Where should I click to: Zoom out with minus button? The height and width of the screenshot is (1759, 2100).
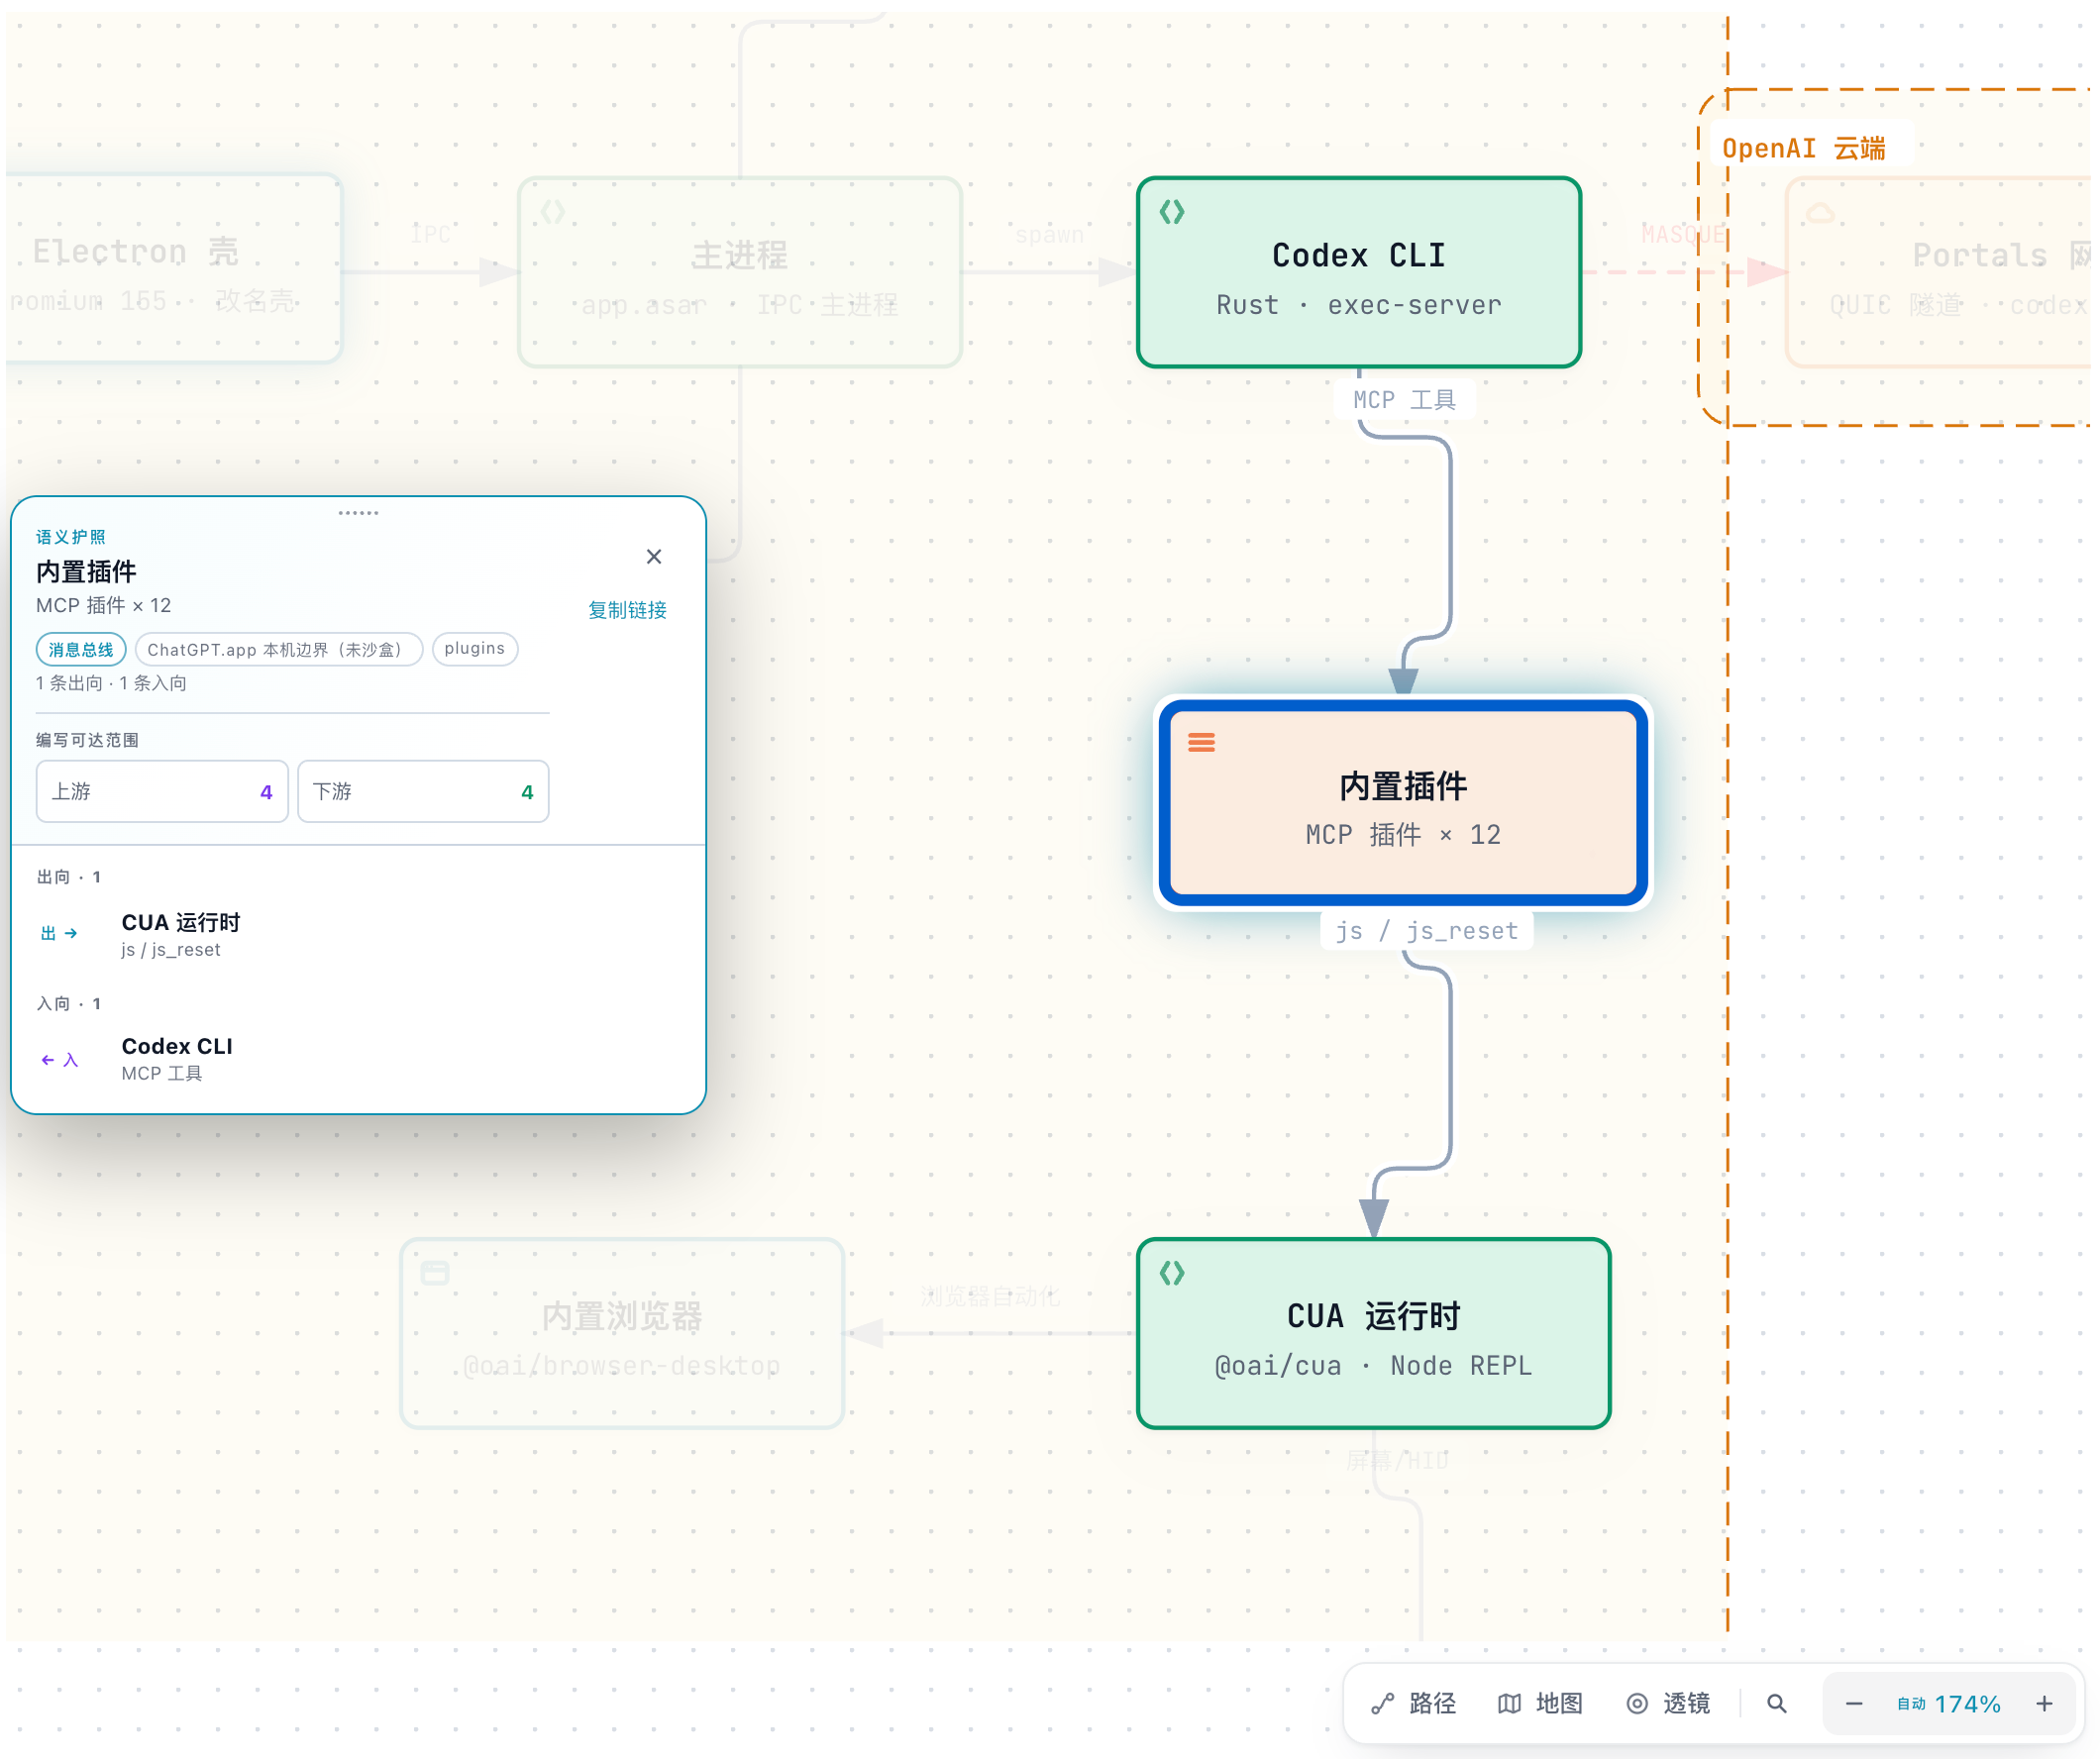(1854, 1703)
